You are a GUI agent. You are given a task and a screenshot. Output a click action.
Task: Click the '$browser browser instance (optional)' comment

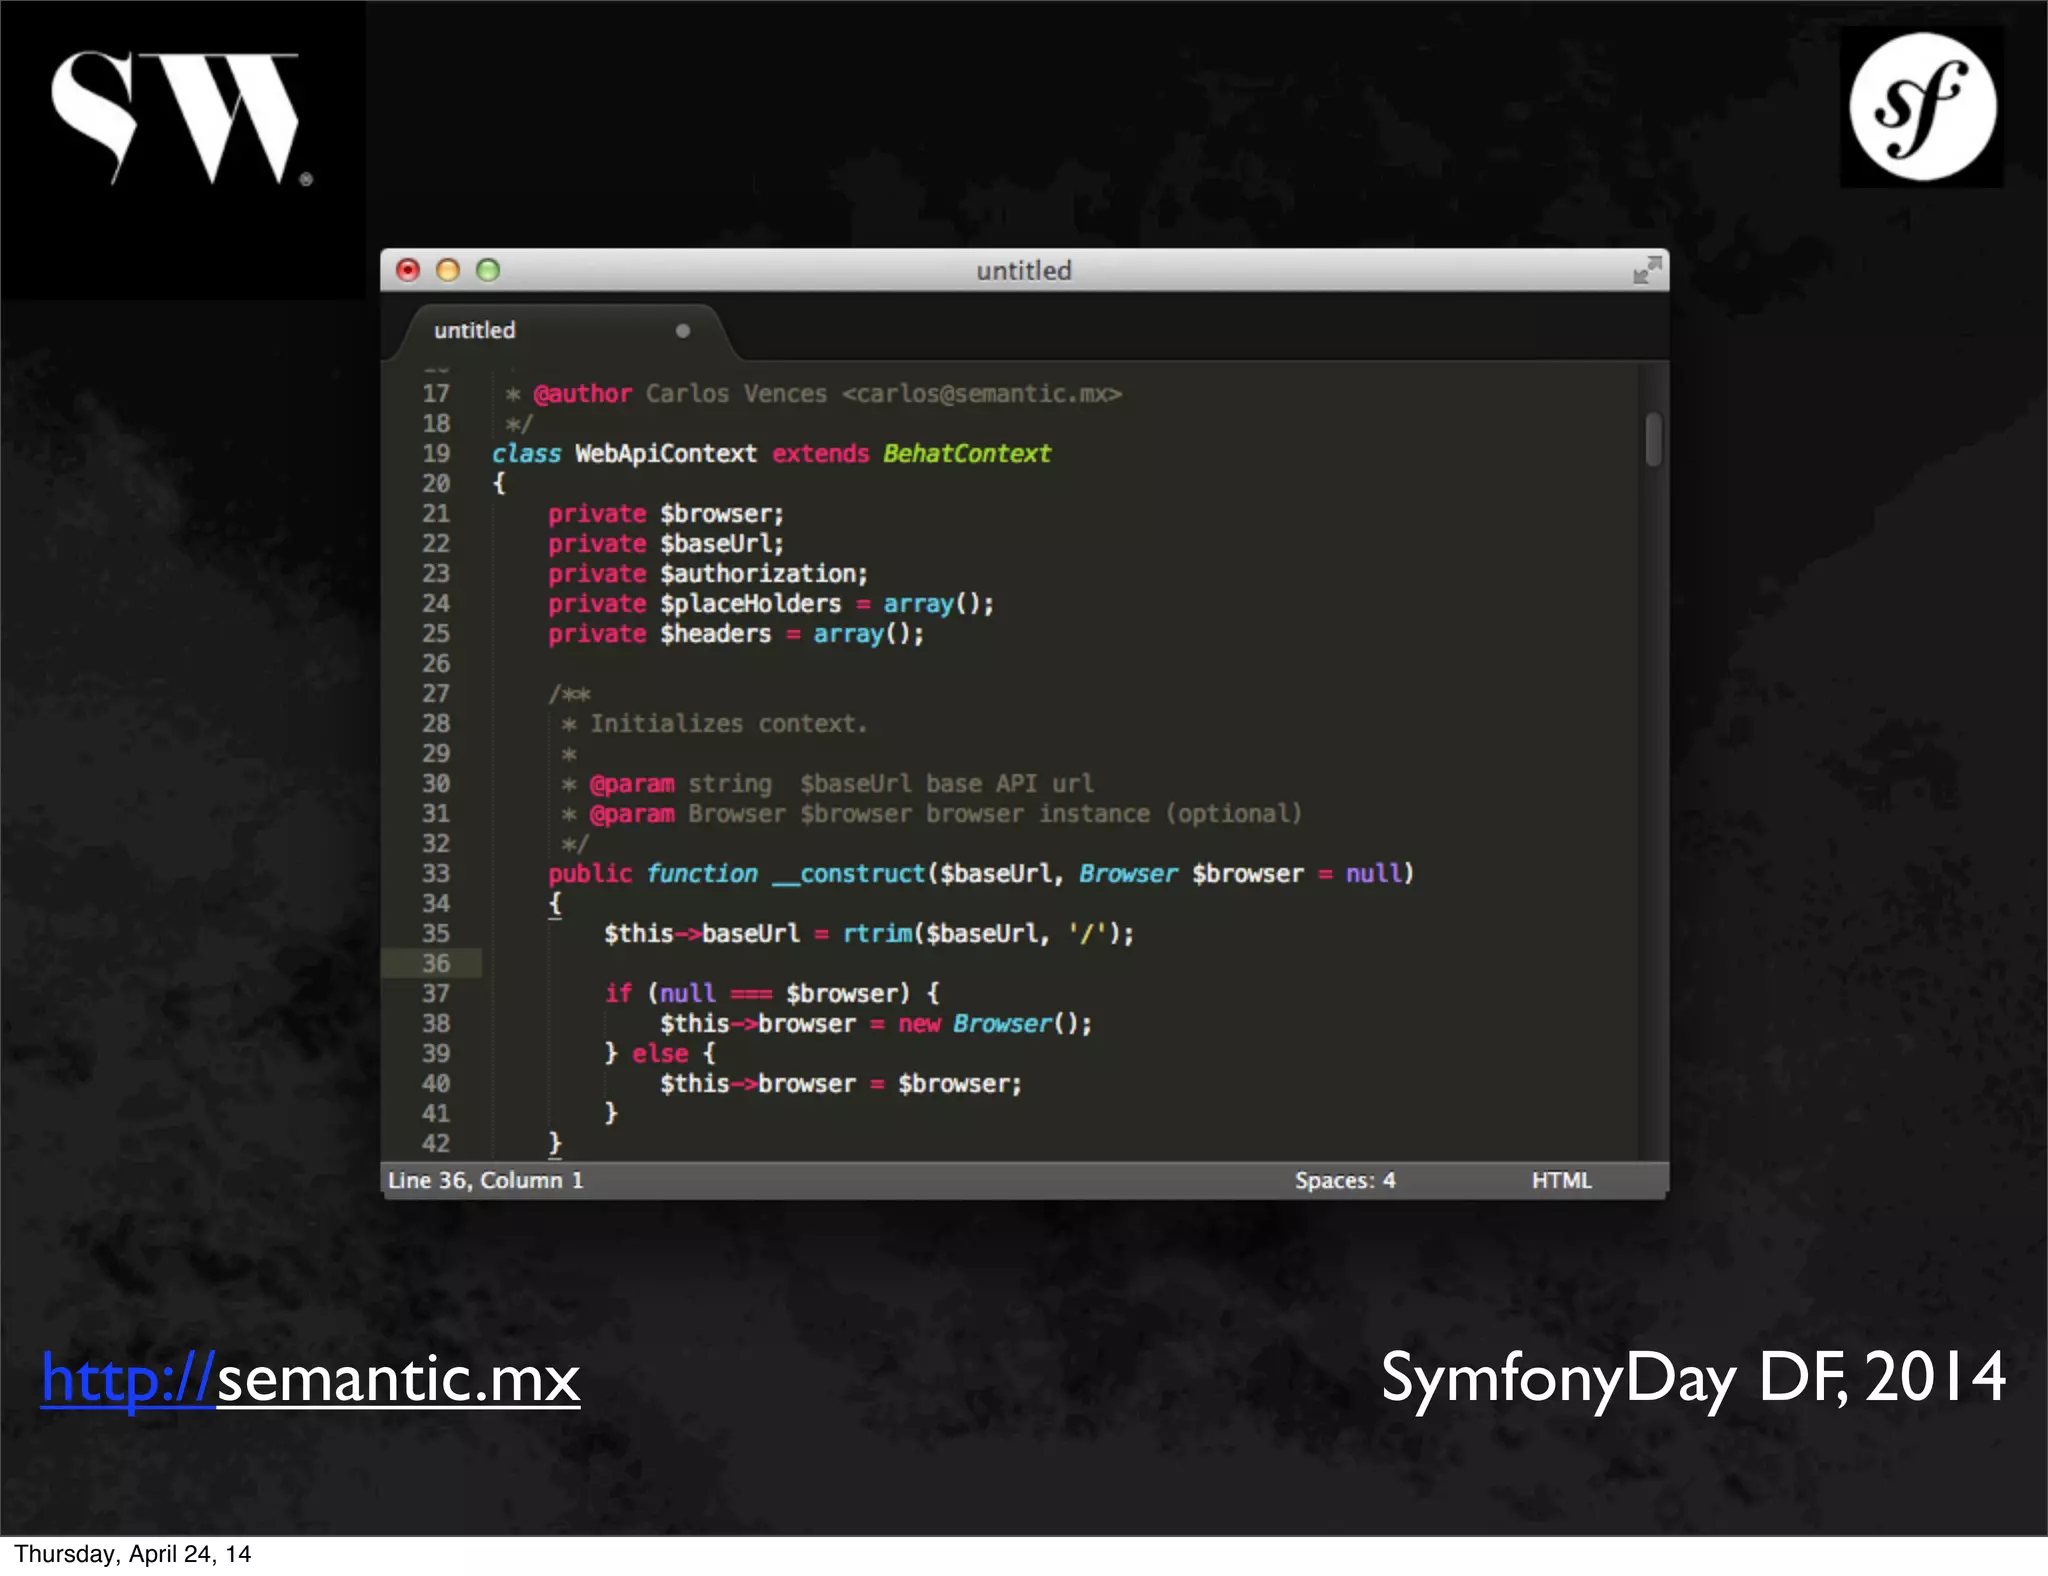coord(1050,813)
